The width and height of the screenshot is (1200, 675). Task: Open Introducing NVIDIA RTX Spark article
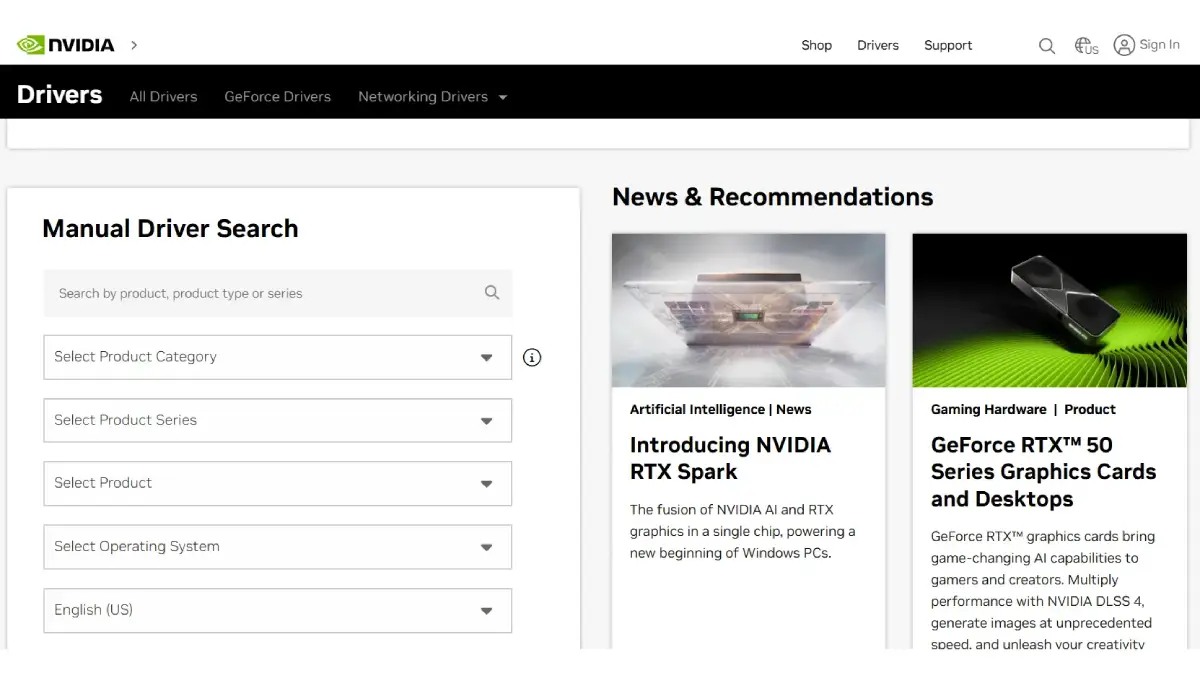tap(730, 458)
